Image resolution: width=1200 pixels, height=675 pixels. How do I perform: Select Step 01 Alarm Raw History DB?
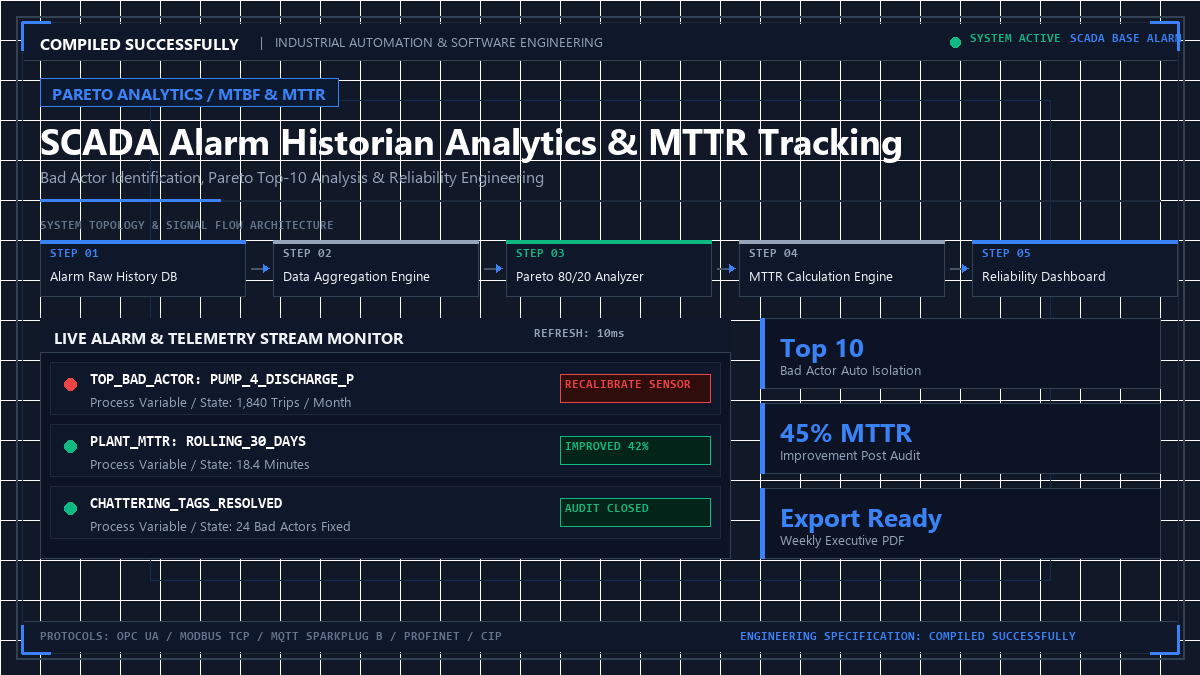143,268
